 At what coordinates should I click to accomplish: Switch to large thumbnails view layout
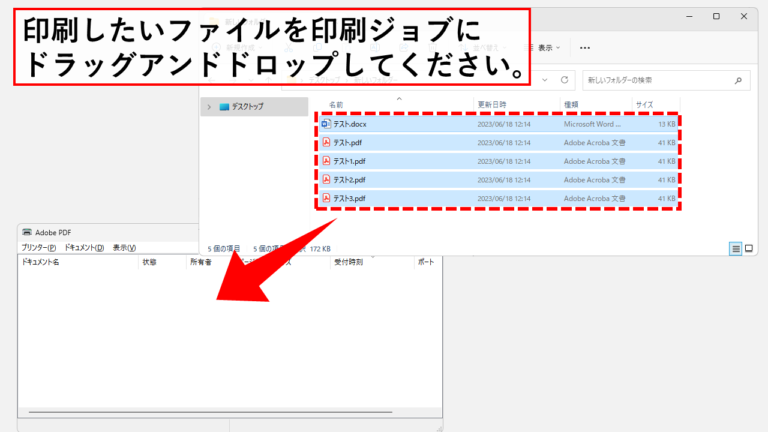click(749, 249)
